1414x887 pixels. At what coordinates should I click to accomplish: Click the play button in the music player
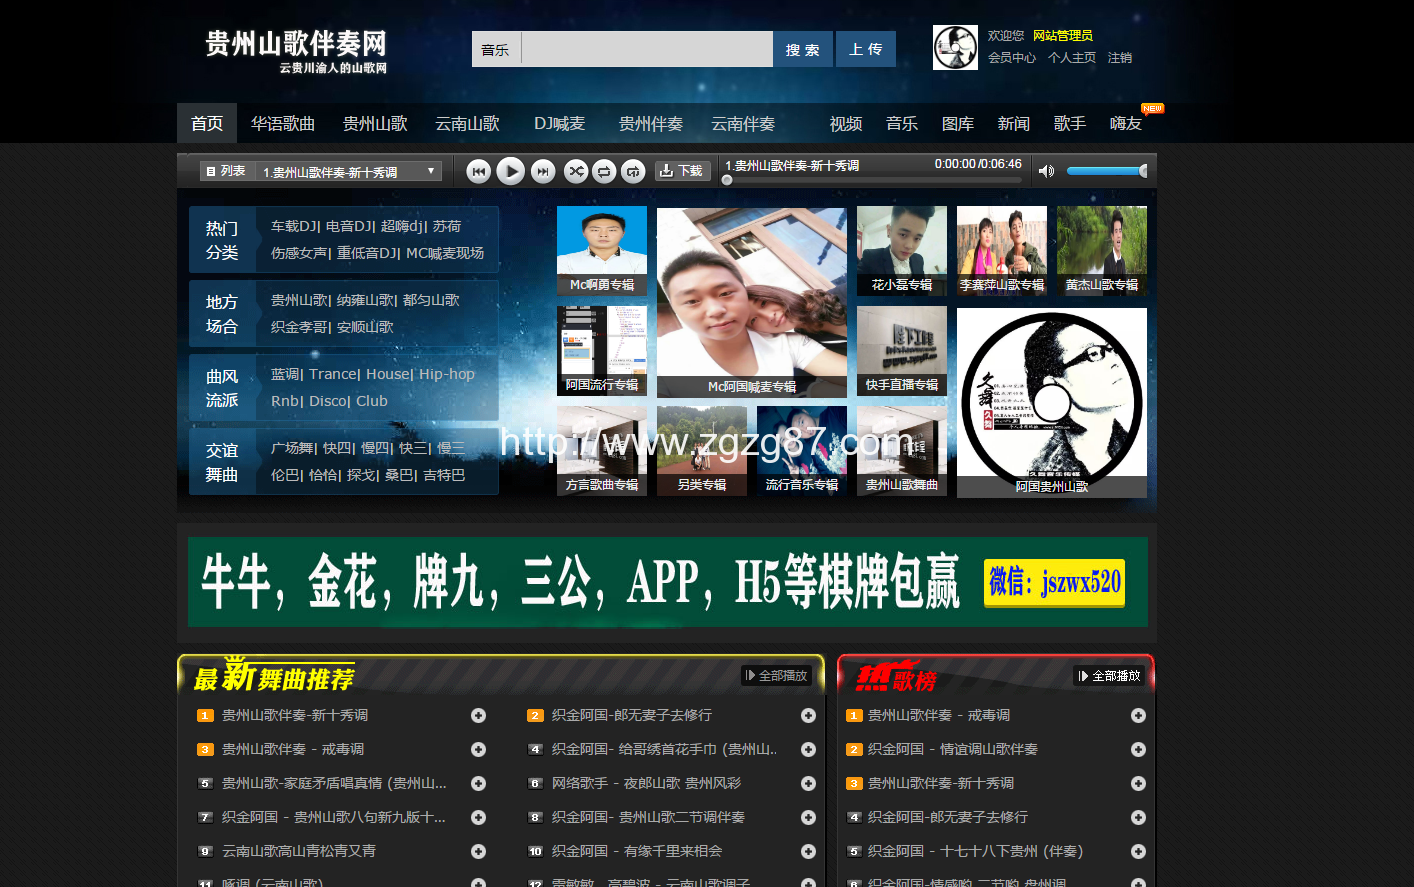(x=510, y=171)
